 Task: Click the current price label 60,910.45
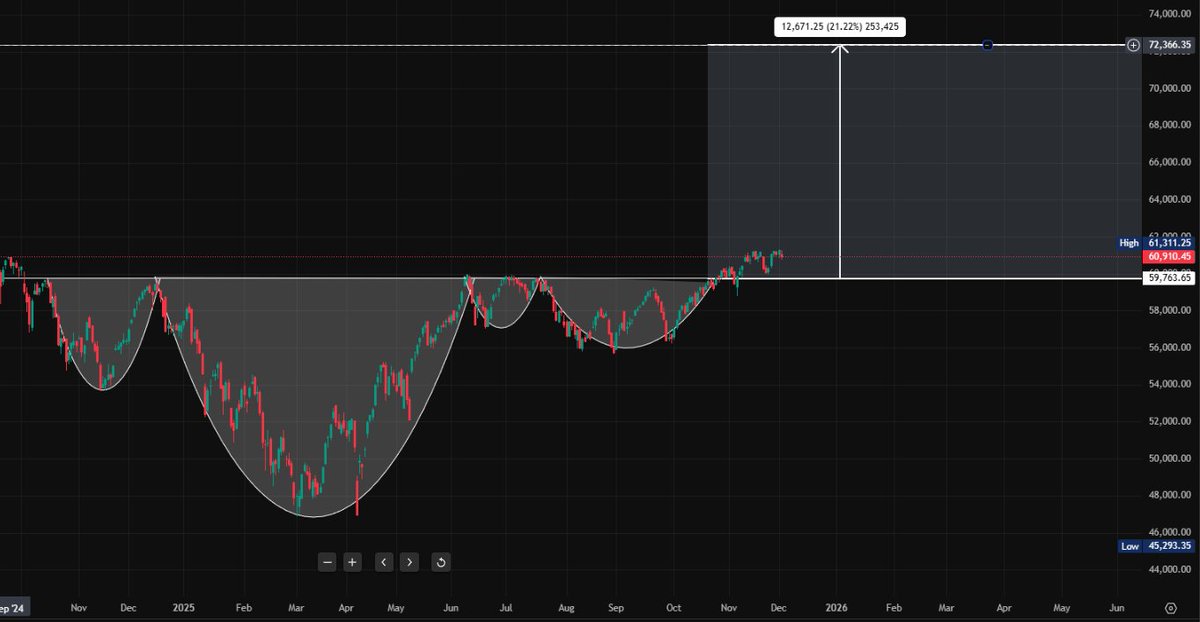coord(1169,257)
